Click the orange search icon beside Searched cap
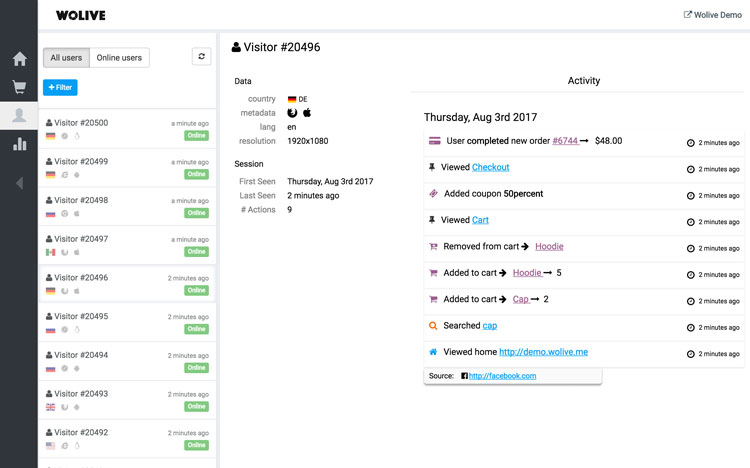750x468 pixels. (433, 325)
